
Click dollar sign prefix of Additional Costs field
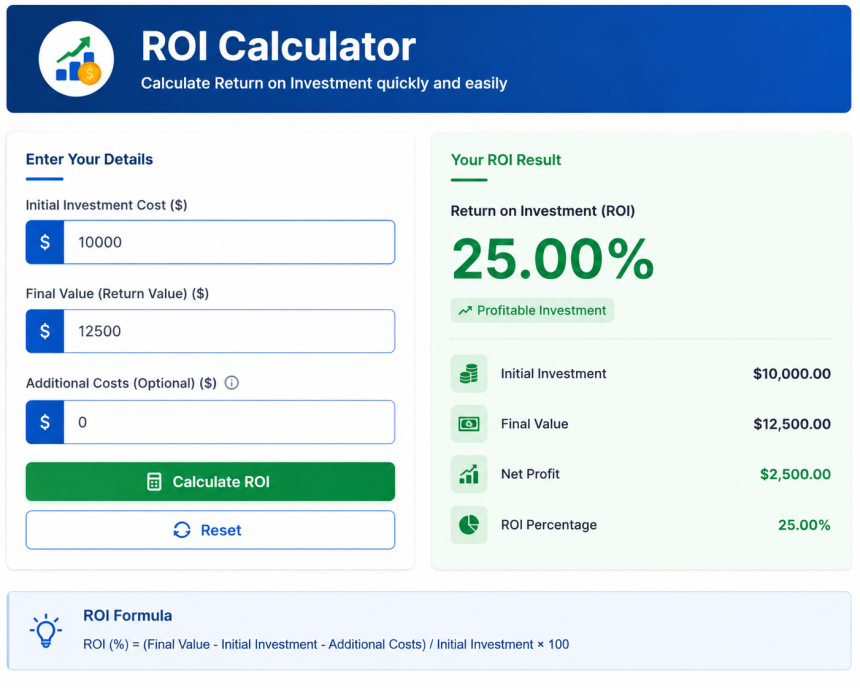tap(45, 422)
